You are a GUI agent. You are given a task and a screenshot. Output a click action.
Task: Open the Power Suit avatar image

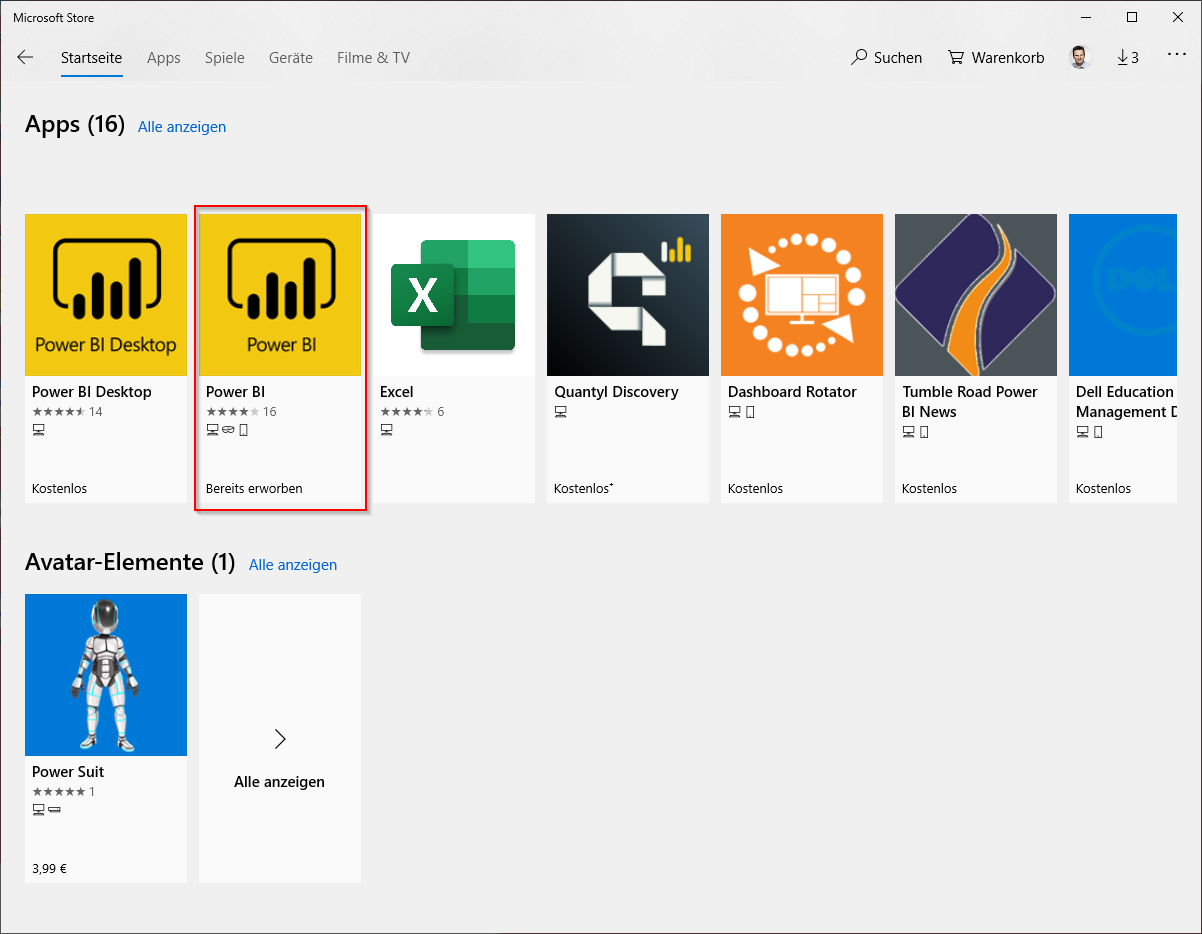pyautogui.click(x=106, y=675)
